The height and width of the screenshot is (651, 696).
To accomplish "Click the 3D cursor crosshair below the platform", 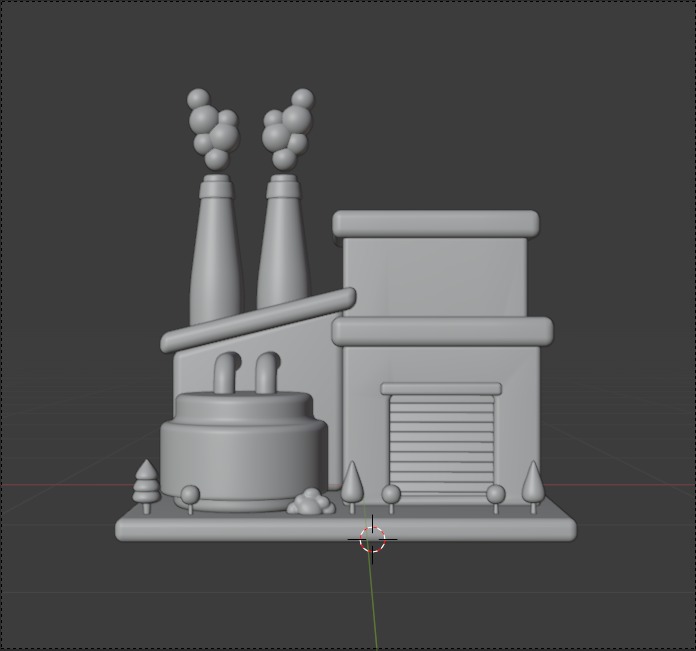I will click(372, 539).
